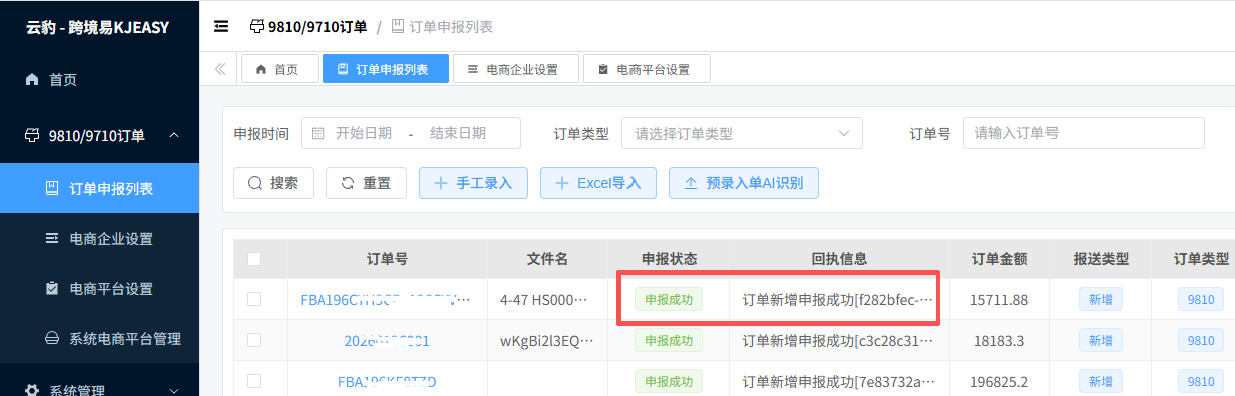Click 申报成功 tag in the 196825.2 row
Screen dimensions: 1235x396
[669, 381]
